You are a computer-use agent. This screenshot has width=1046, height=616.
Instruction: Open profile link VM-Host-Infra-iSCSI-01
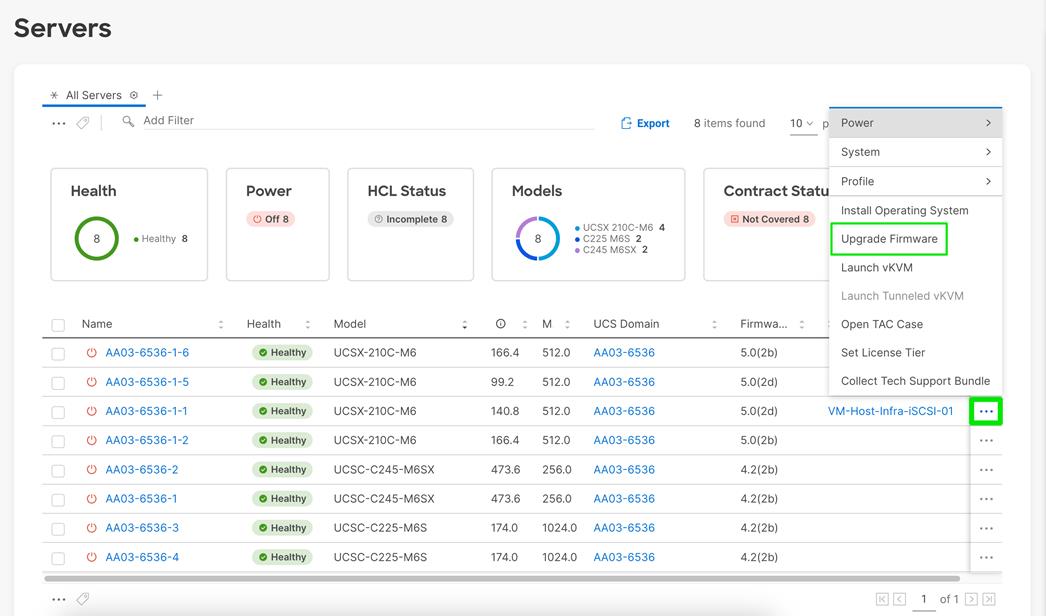coord(891,411)
